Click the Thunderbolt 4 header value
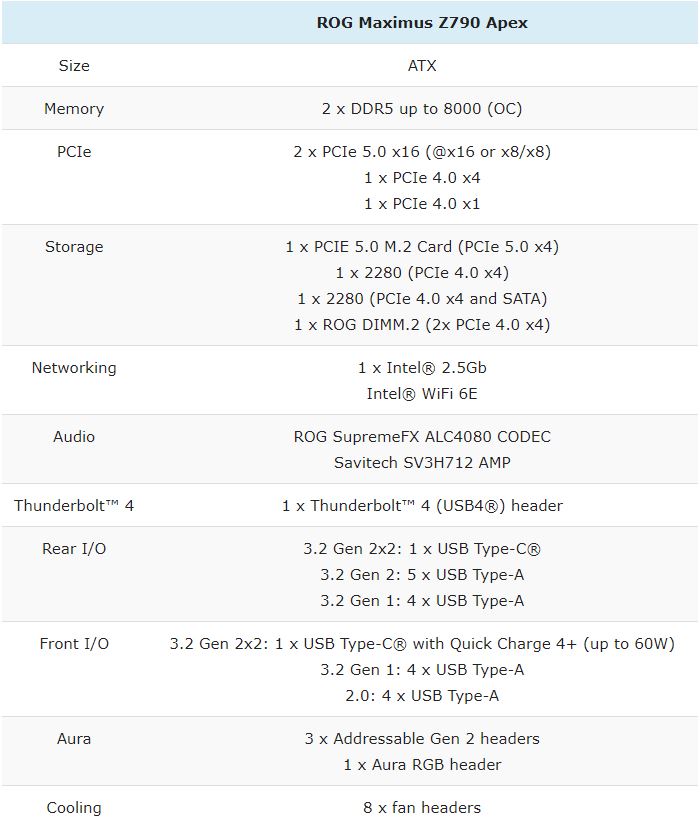The image size is (700, 836). (x=422, y=505)
